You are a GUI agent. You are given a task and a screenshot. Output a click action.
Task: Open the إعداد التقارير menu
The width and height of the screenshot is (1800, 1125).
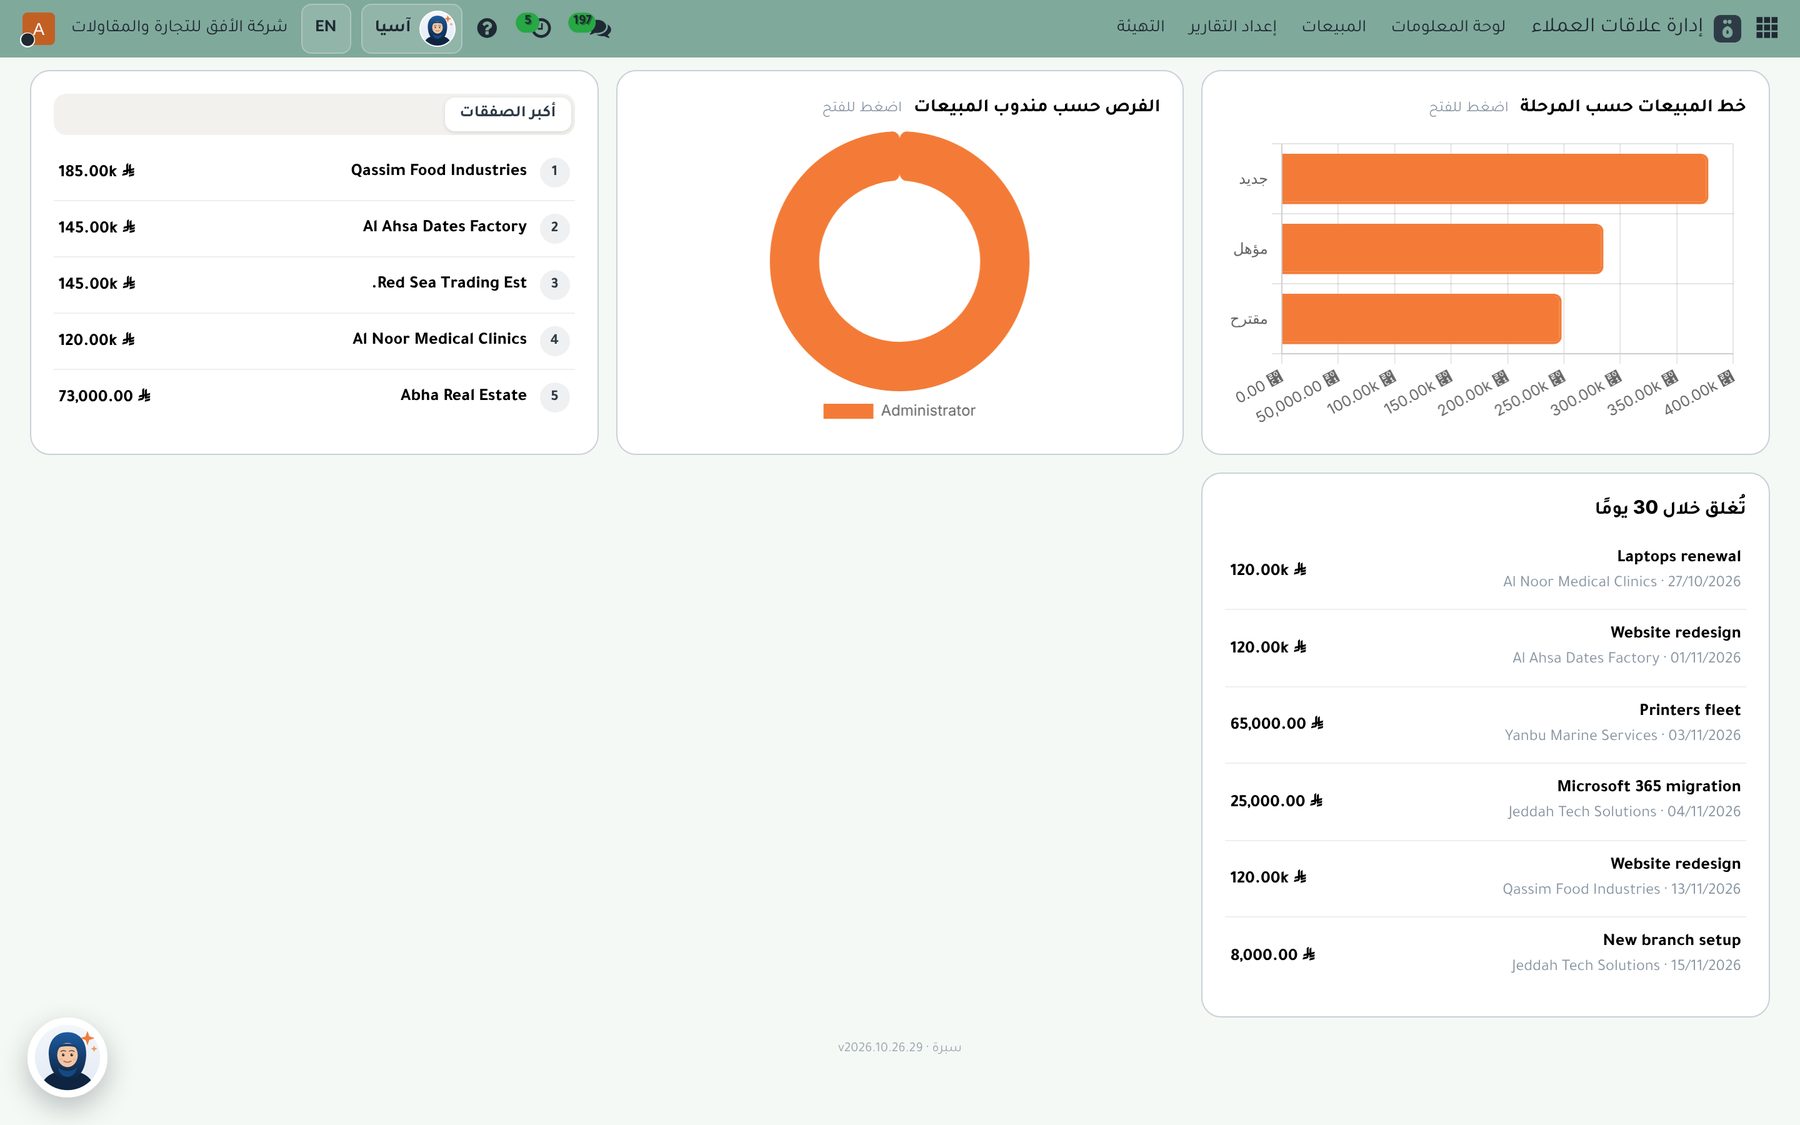tap(1232, 26)
